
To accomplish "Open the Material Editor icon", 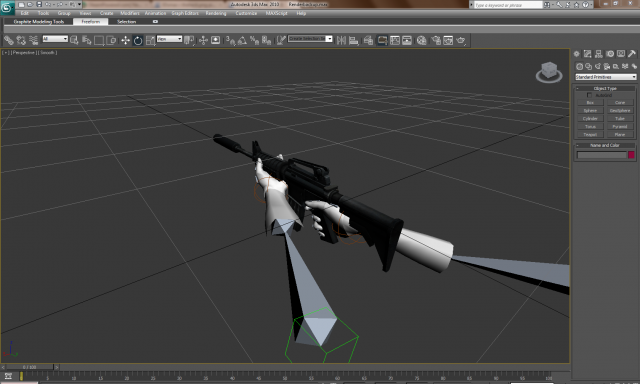I will click(422, 40).
